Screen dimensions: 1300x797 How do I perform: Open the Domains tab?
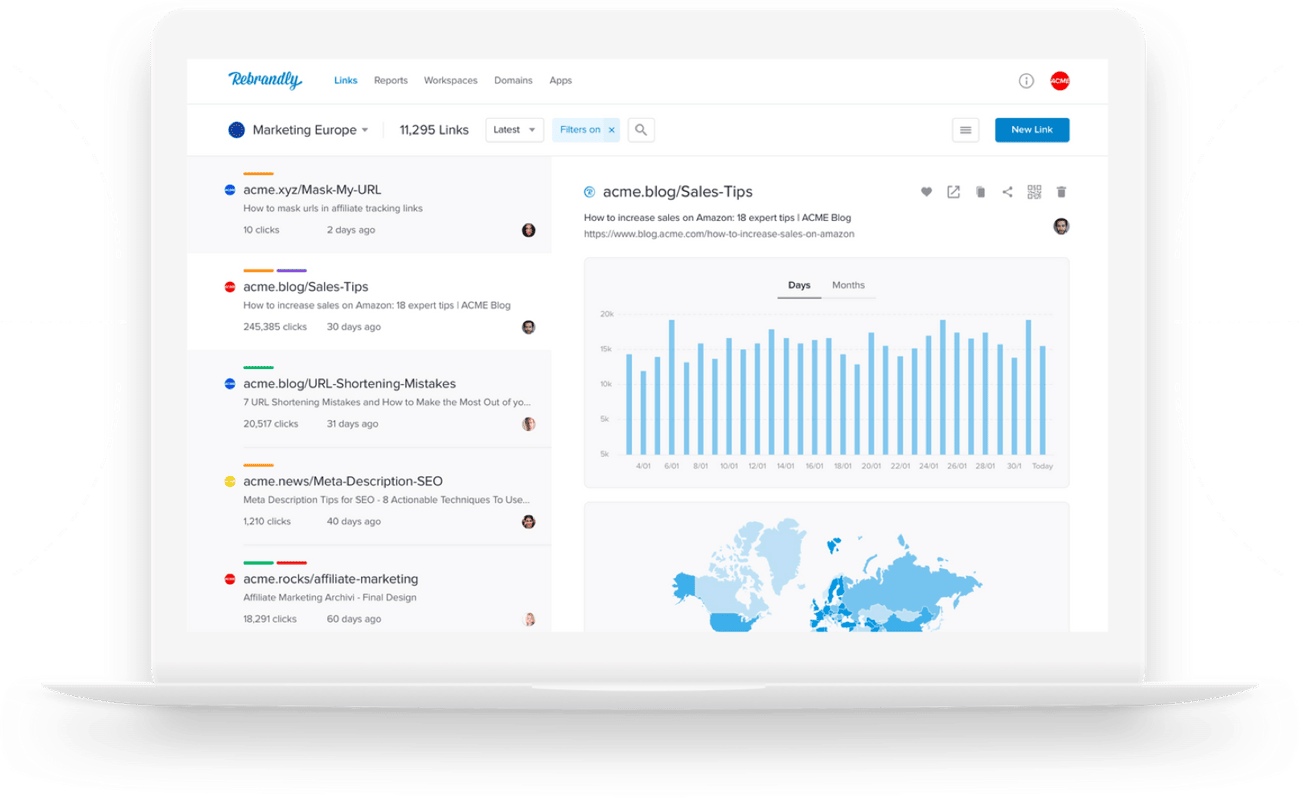point(513,81)
